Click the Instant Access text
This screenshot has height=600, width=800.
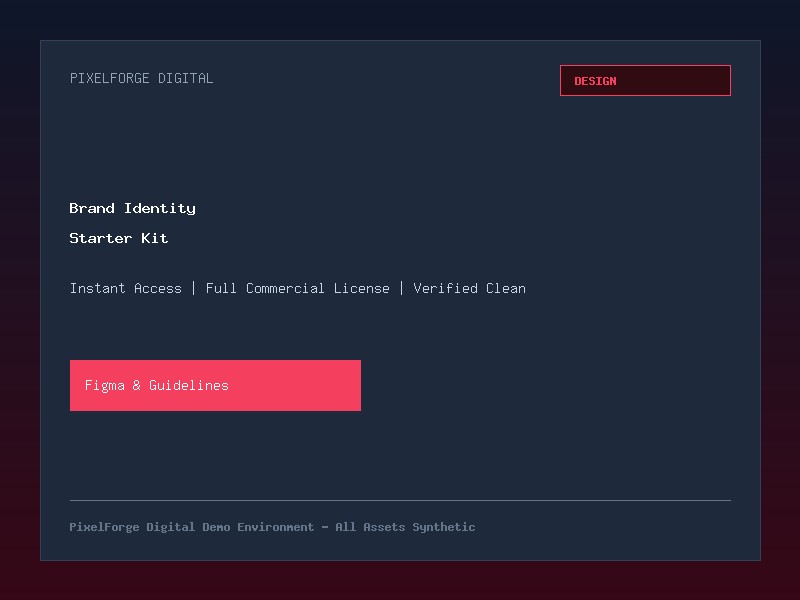pos(126,288)
